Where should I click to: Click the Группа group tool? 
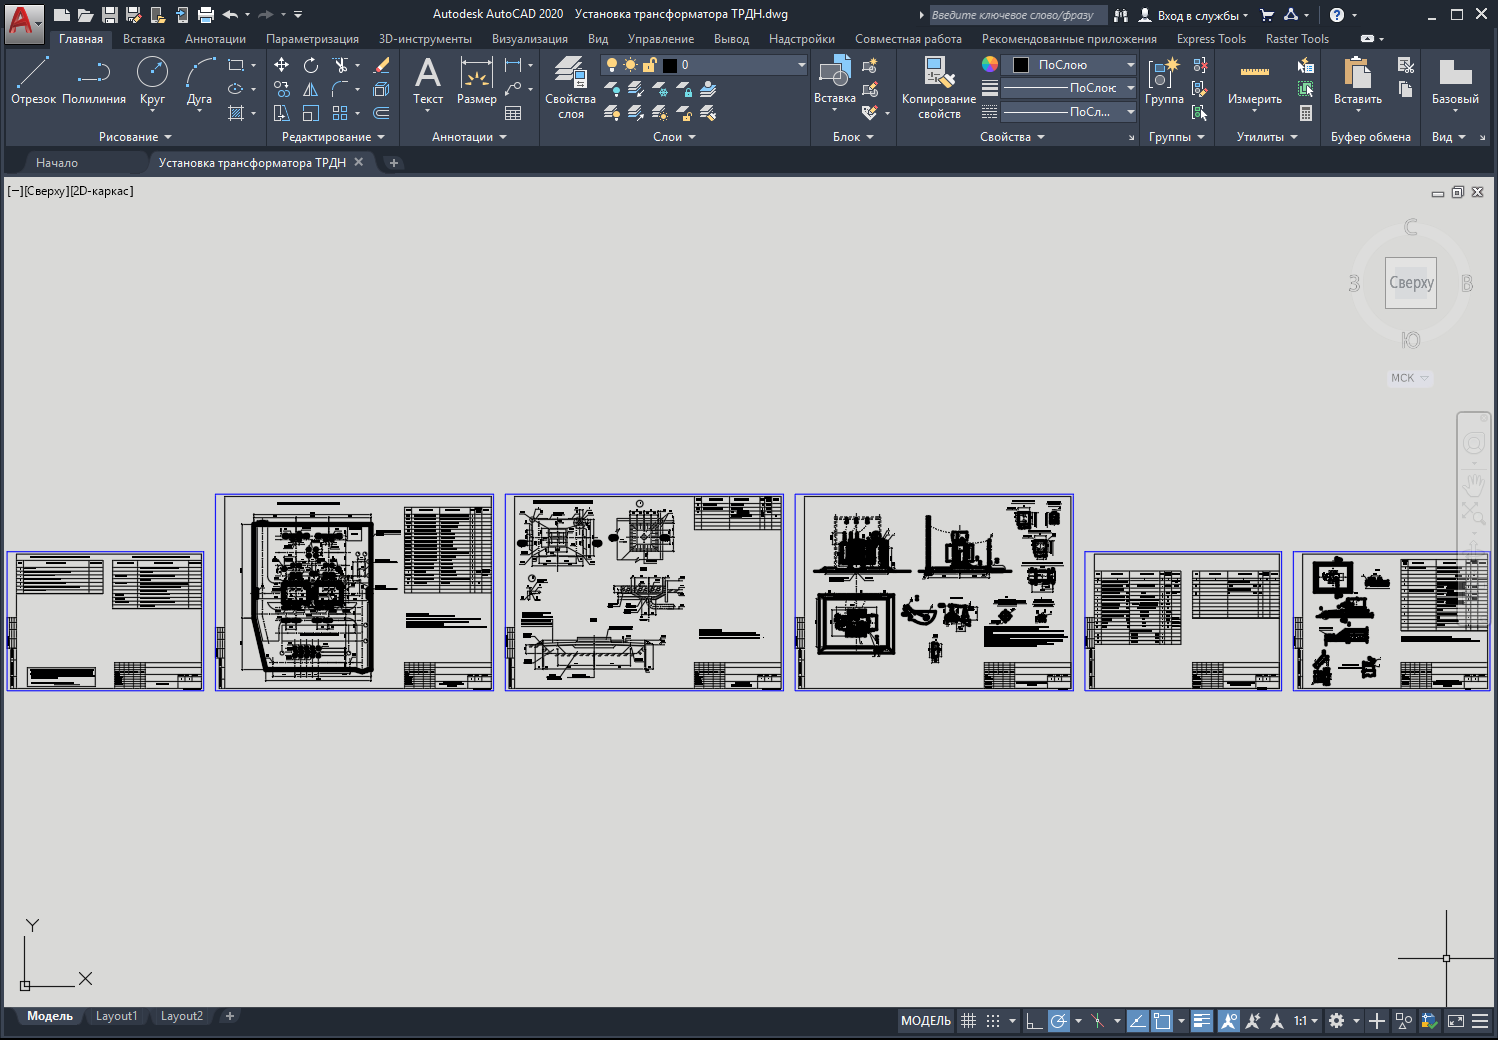tap(1164, 81)
